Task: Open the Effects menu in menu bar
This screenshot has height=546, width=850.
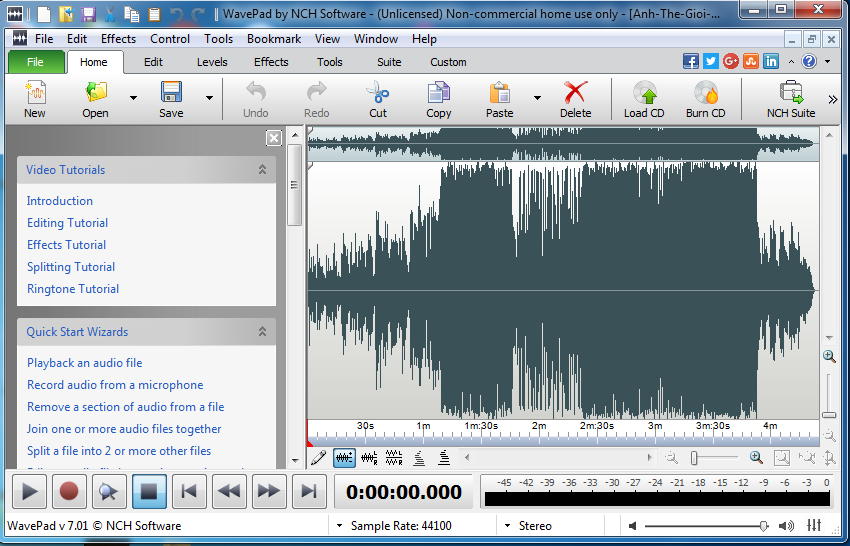Action: 118,39
